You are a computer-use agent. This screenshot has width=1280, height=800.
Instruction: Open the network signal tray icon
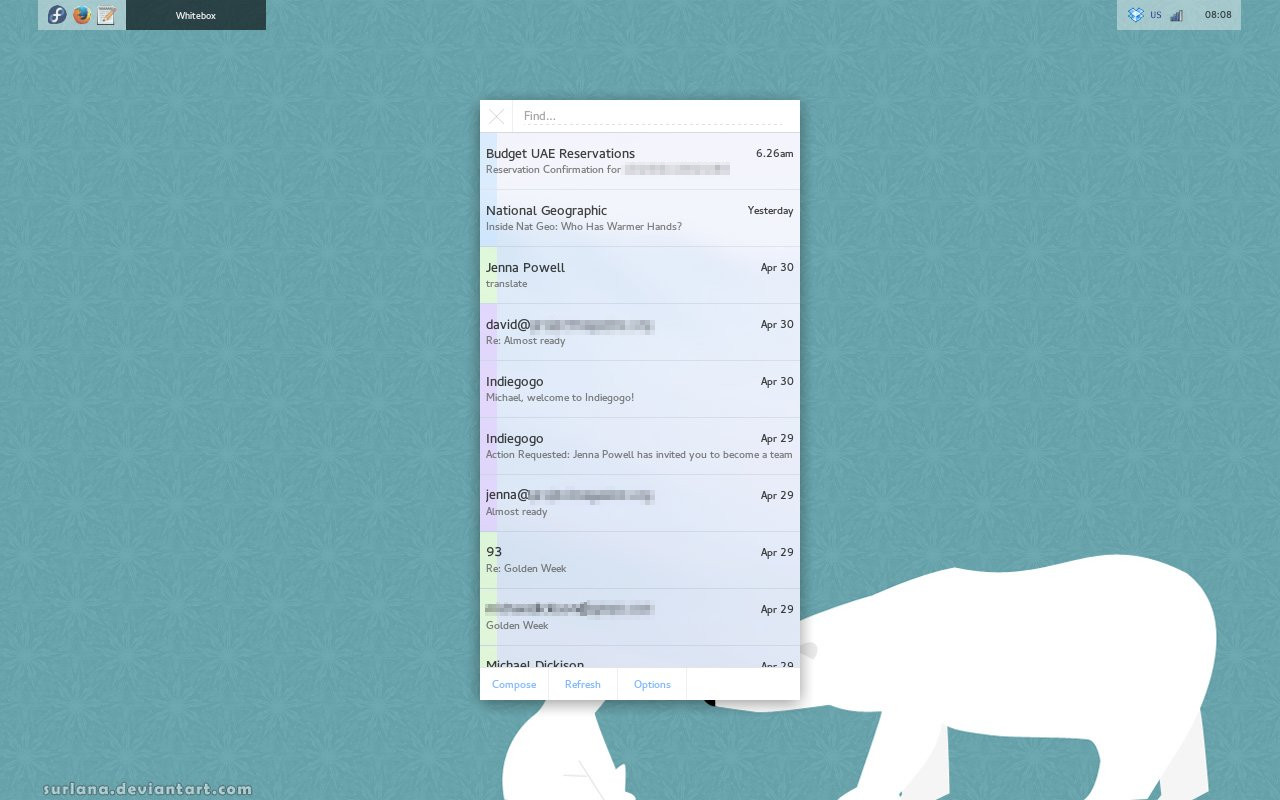click(1177, 15)
